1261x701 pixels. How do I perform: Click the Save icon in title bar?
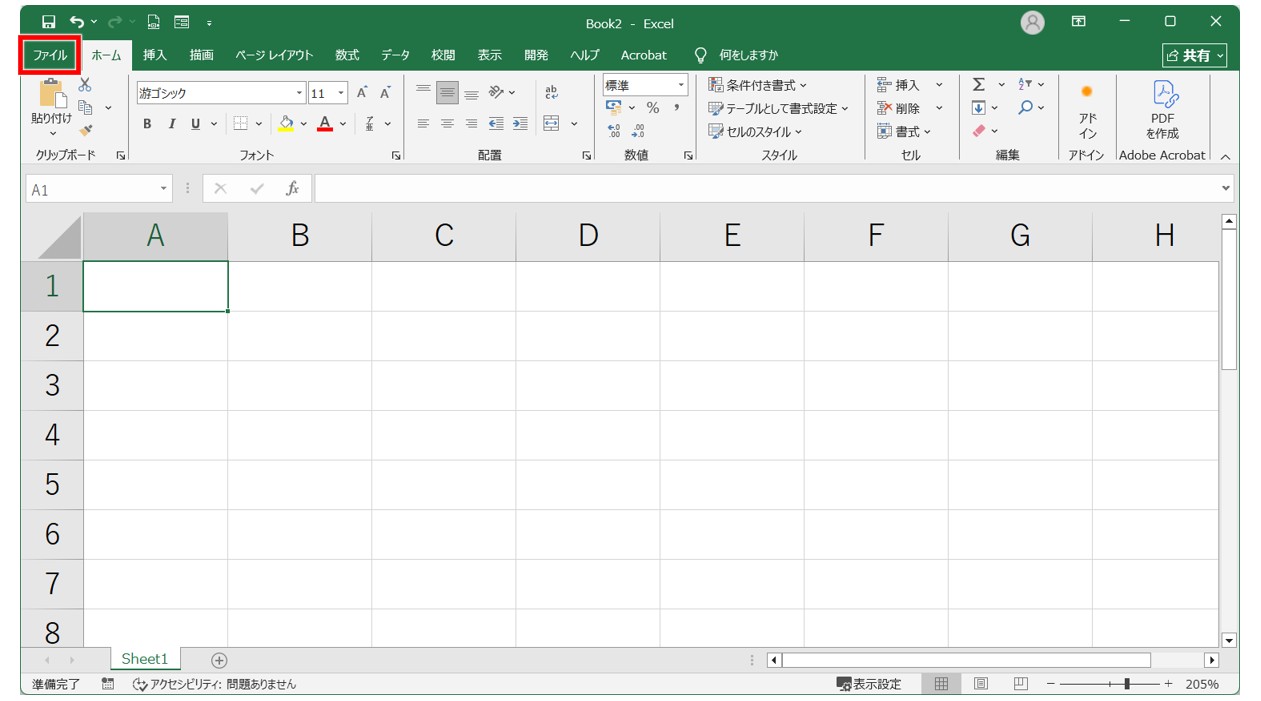[49, 22]
